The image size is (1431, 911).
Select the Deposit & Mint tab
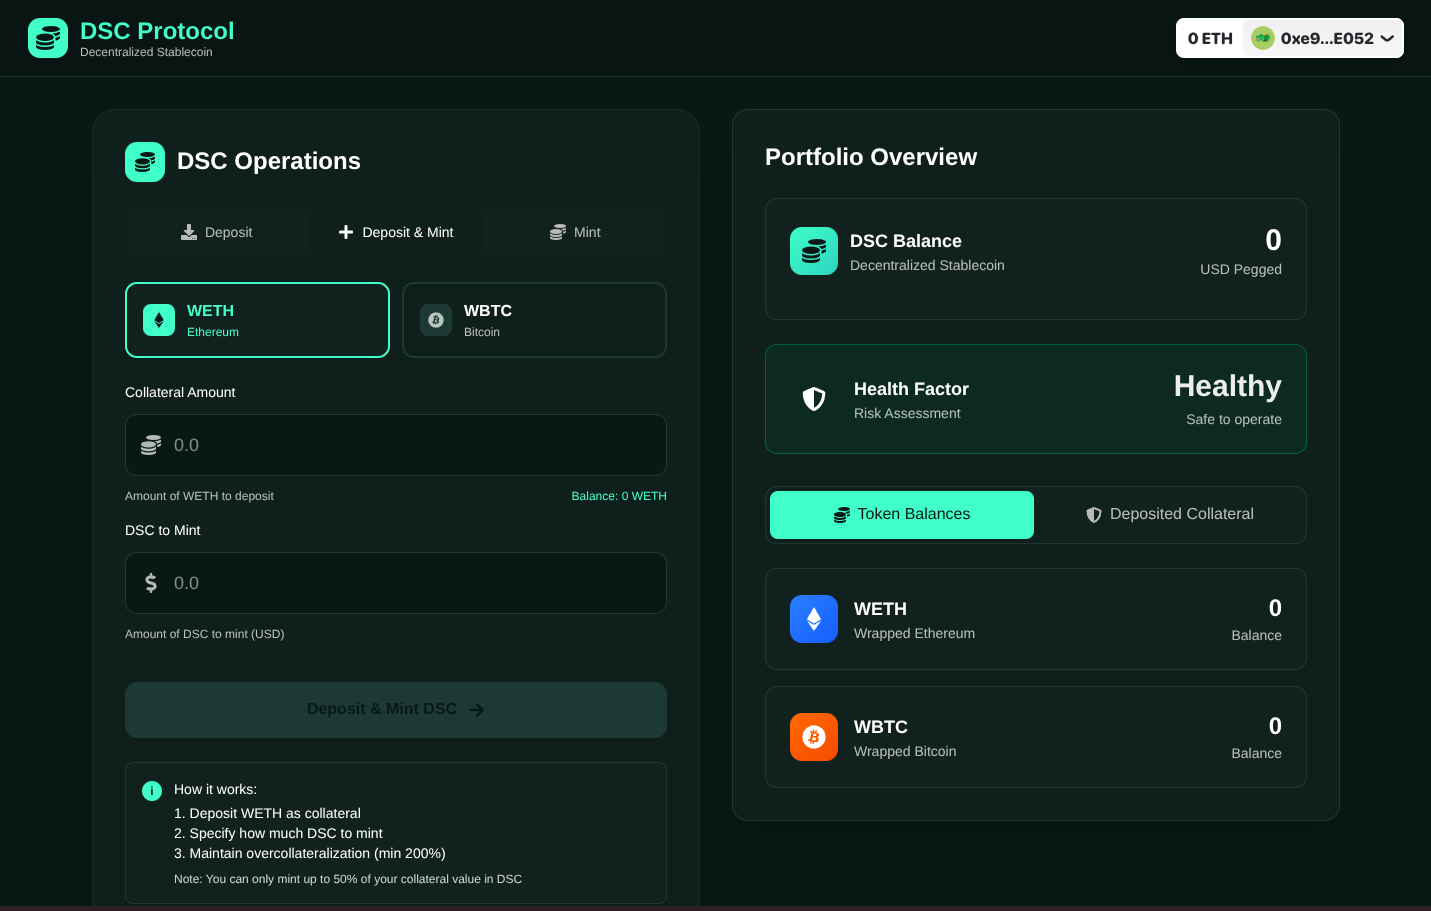click(x=396, y=232)
